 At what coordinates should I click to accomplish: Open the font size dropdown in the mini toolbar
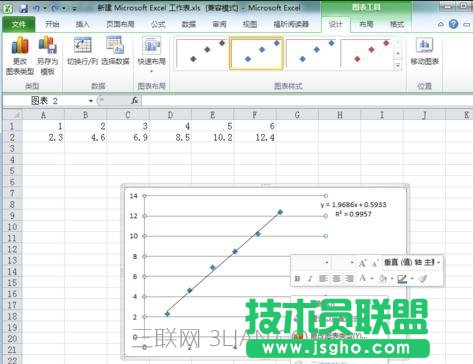point(352,263)
